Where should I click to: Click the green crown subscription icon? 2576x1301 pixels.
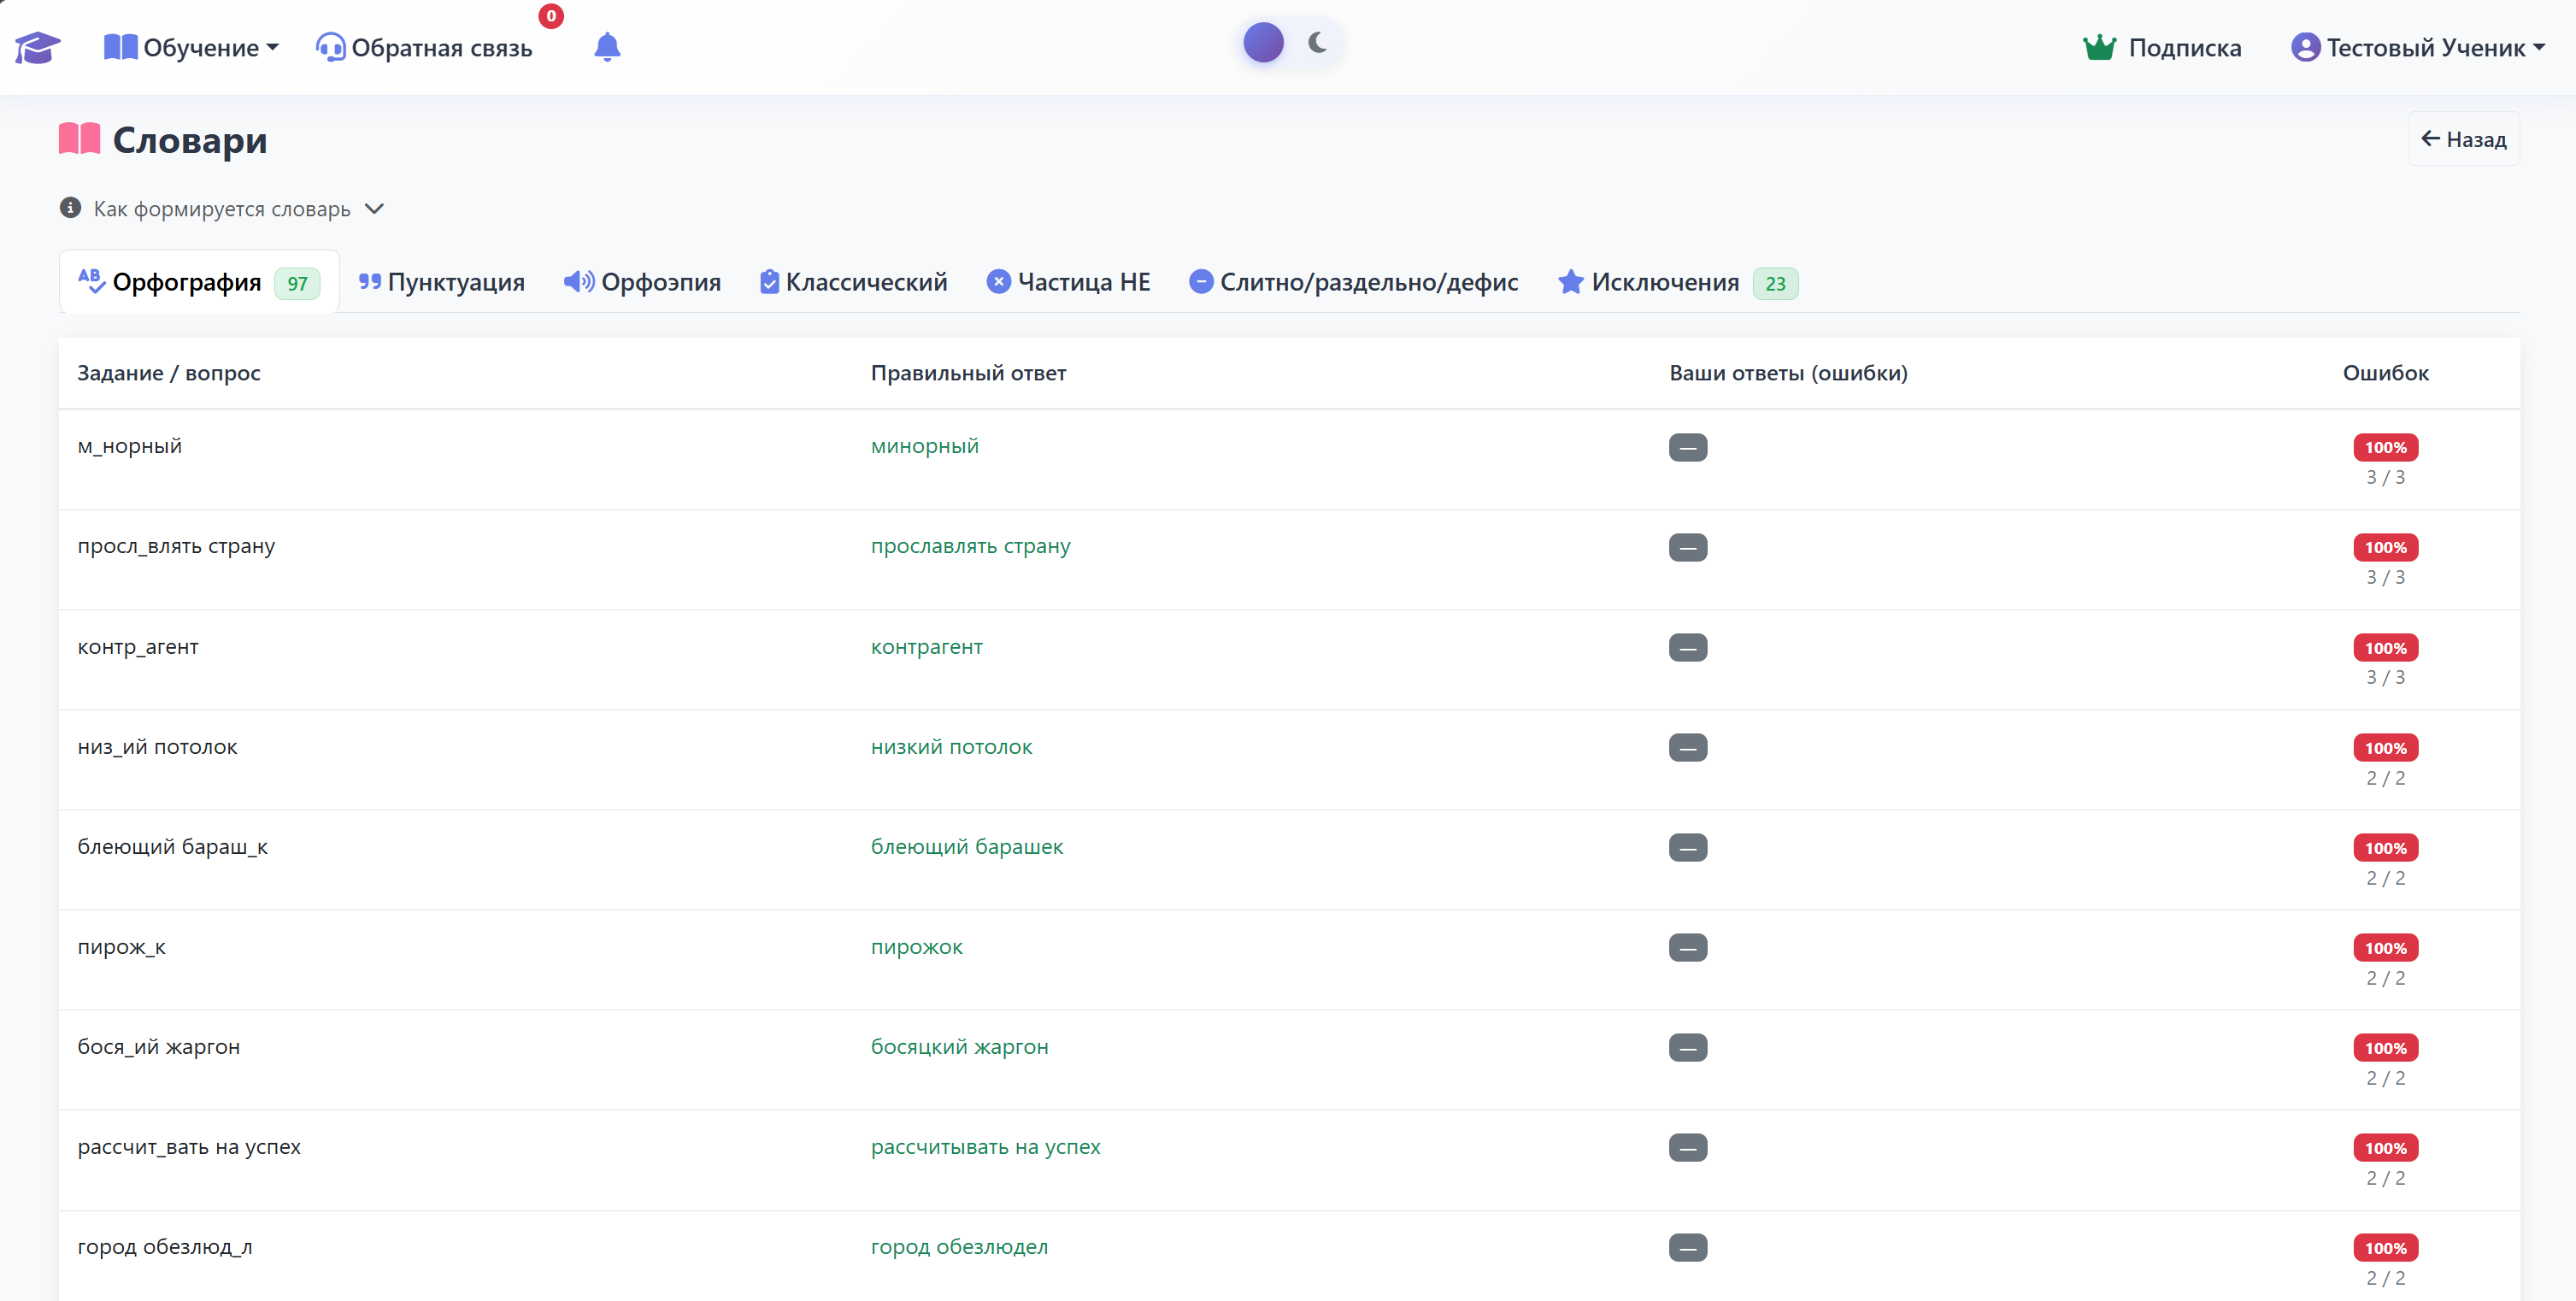2099,47
